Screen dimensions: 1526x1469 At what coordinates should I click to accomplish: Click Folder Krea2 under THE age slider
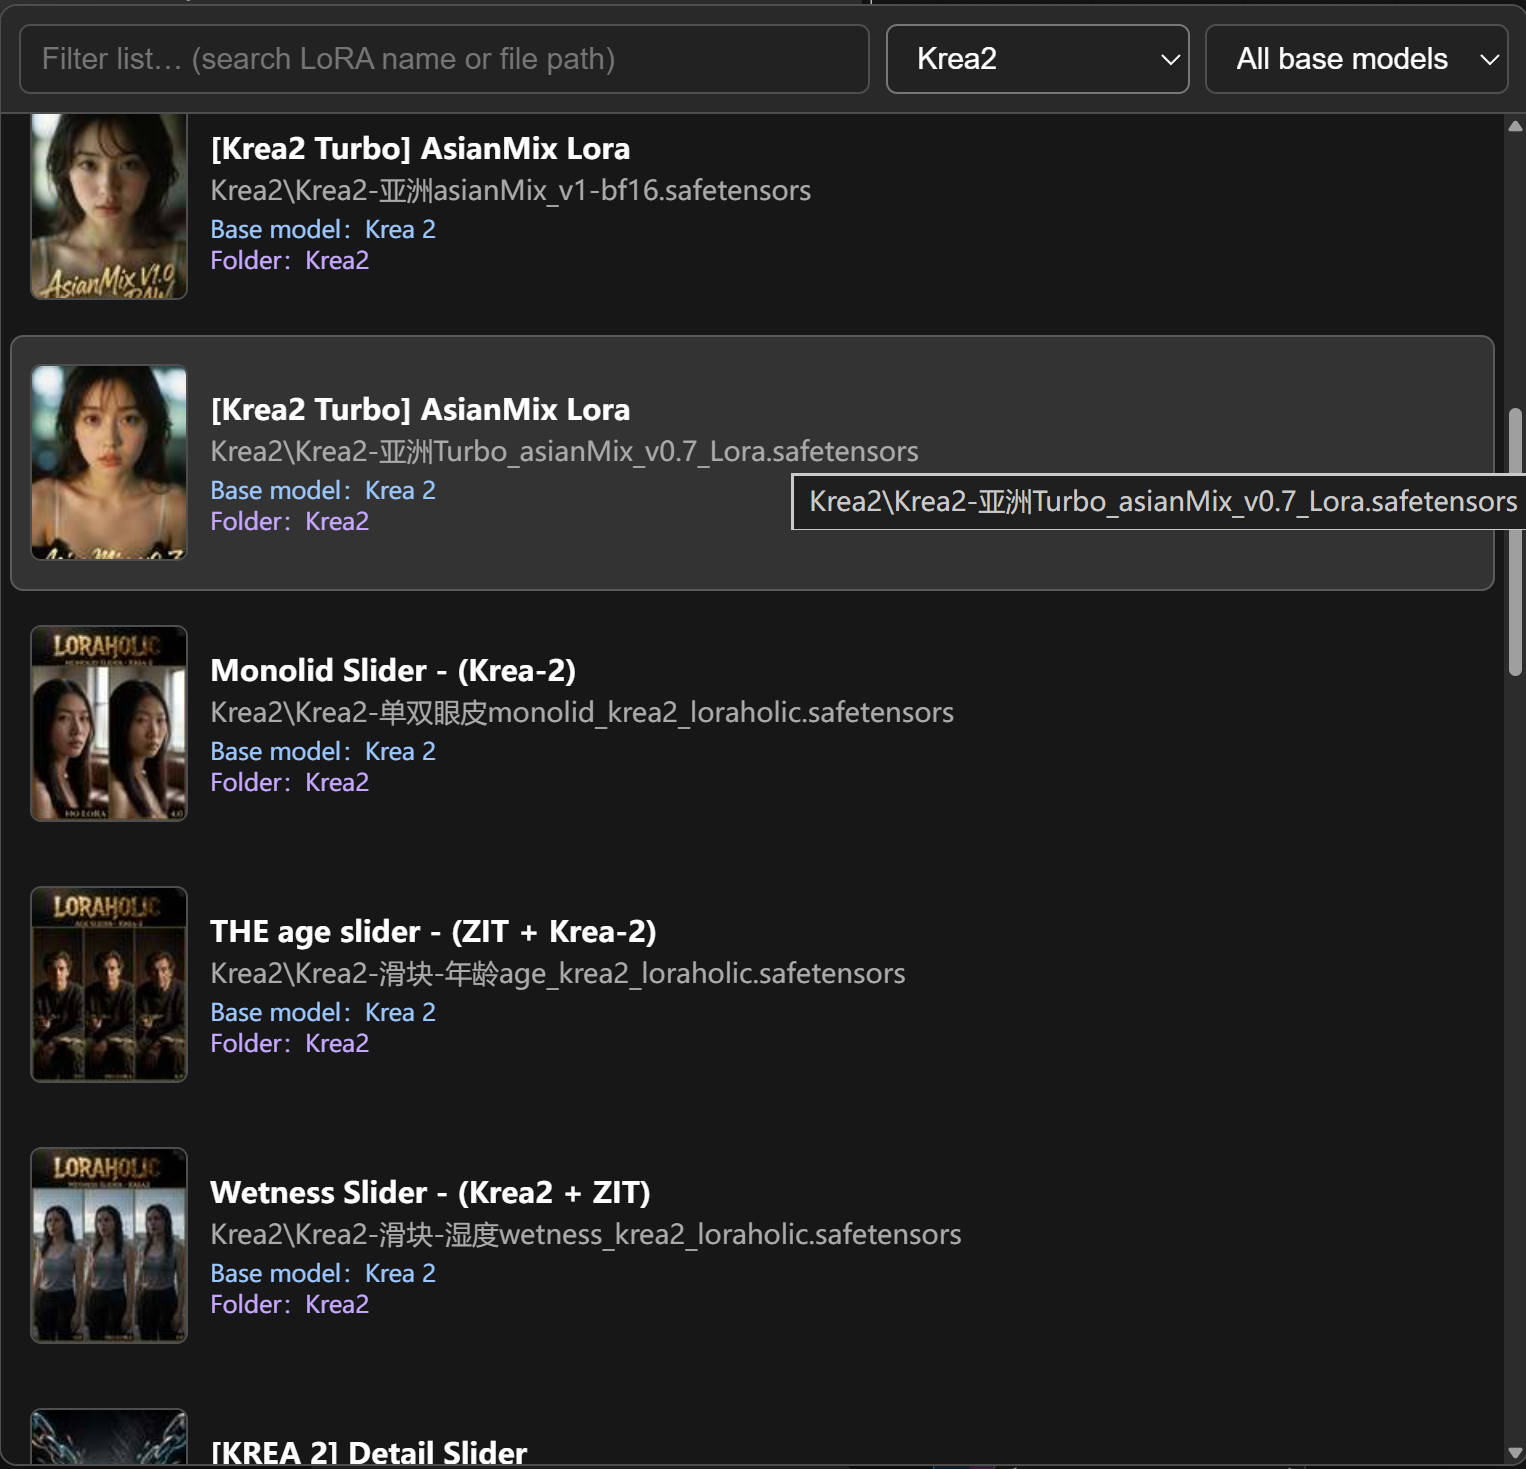tap(290, 1043)
